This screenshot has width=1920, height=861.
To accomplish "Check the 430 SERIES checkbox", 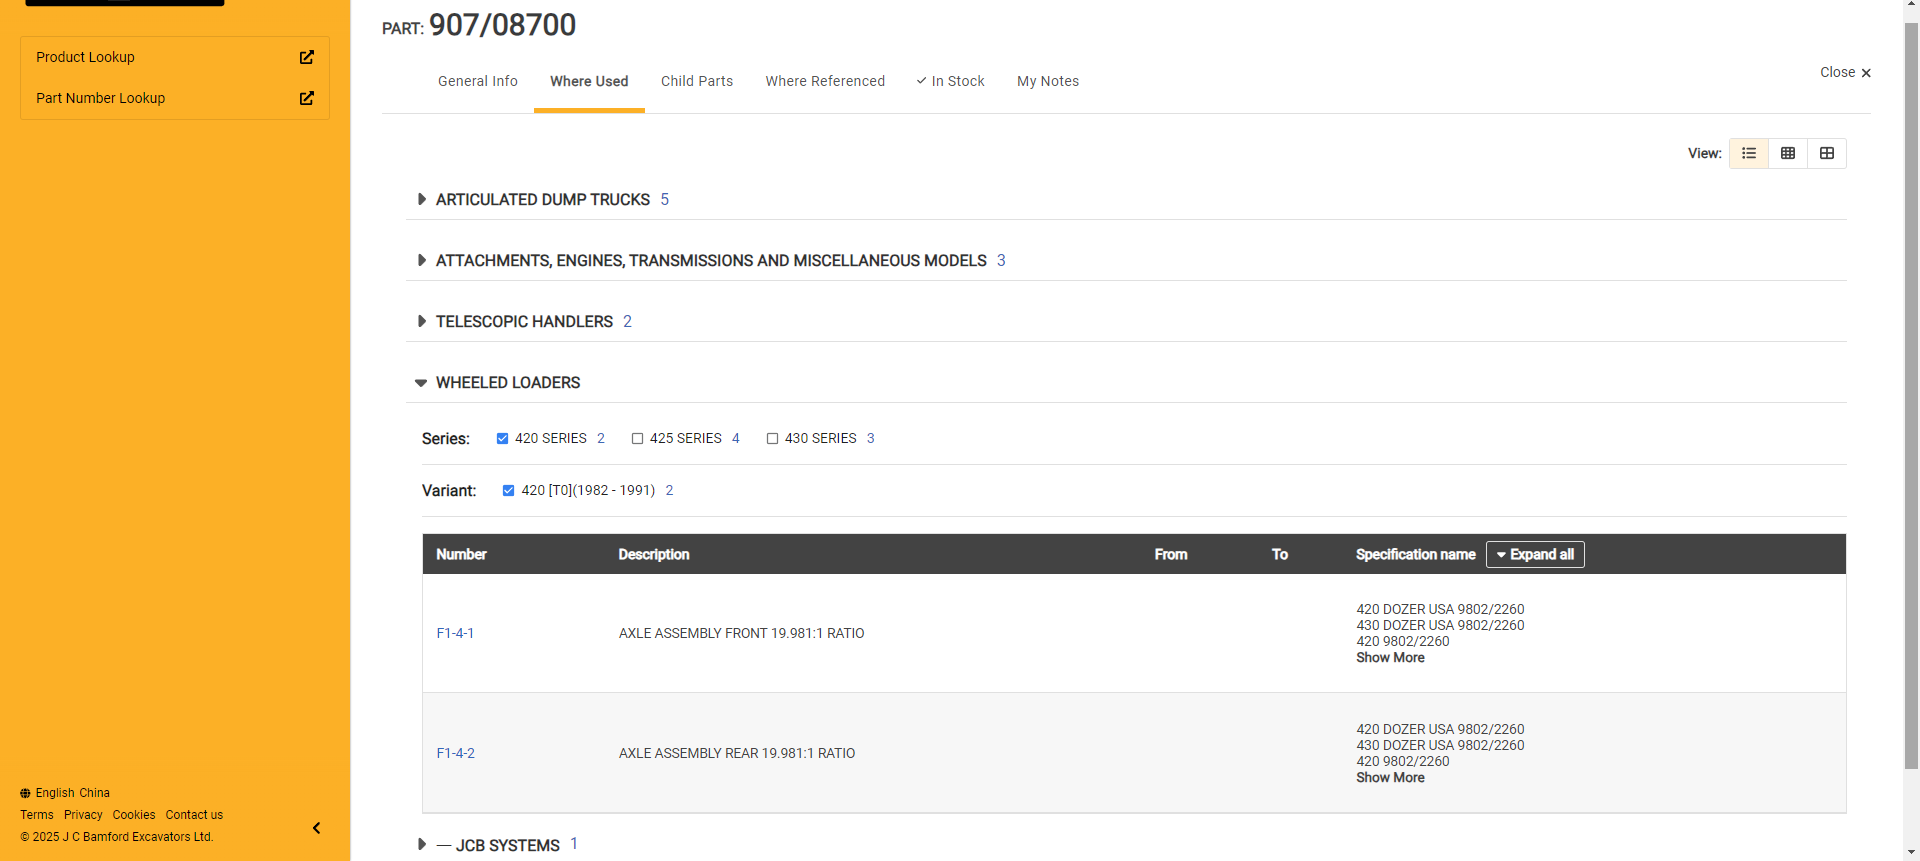I will 772,438.
